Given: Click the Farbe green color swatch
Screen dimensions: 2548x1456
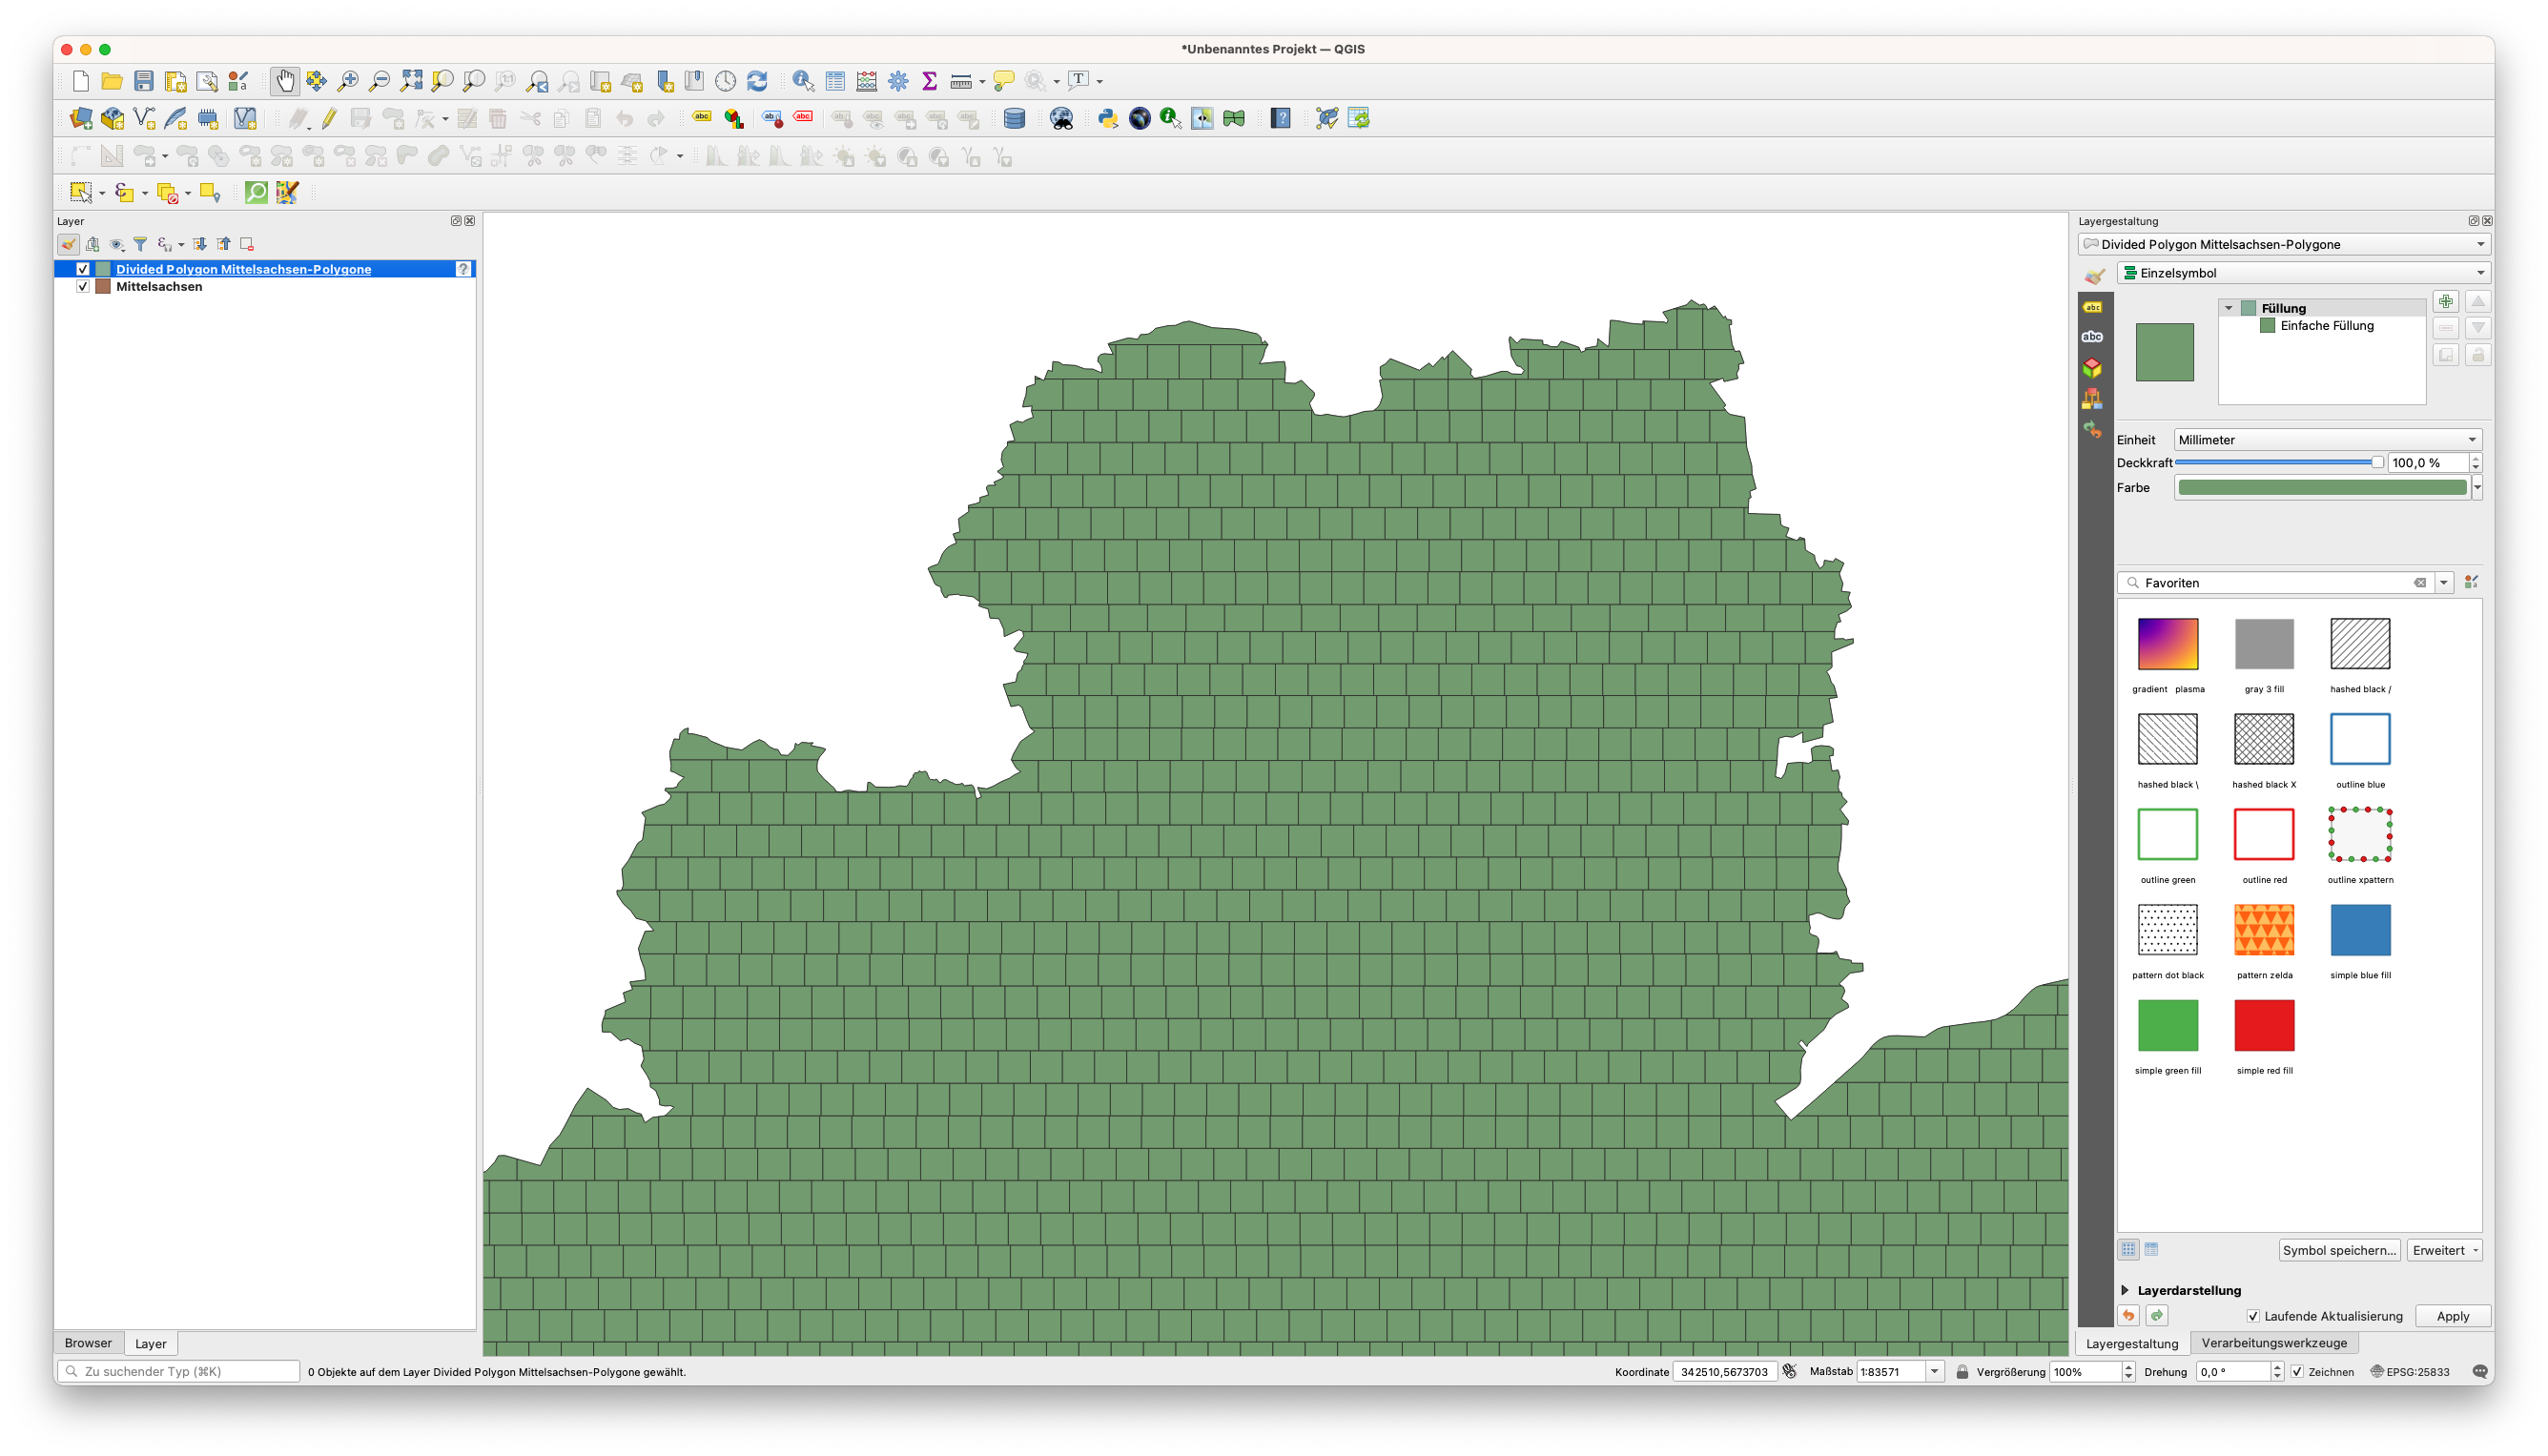Looking at the screenshot, I should click(2322, 487).
